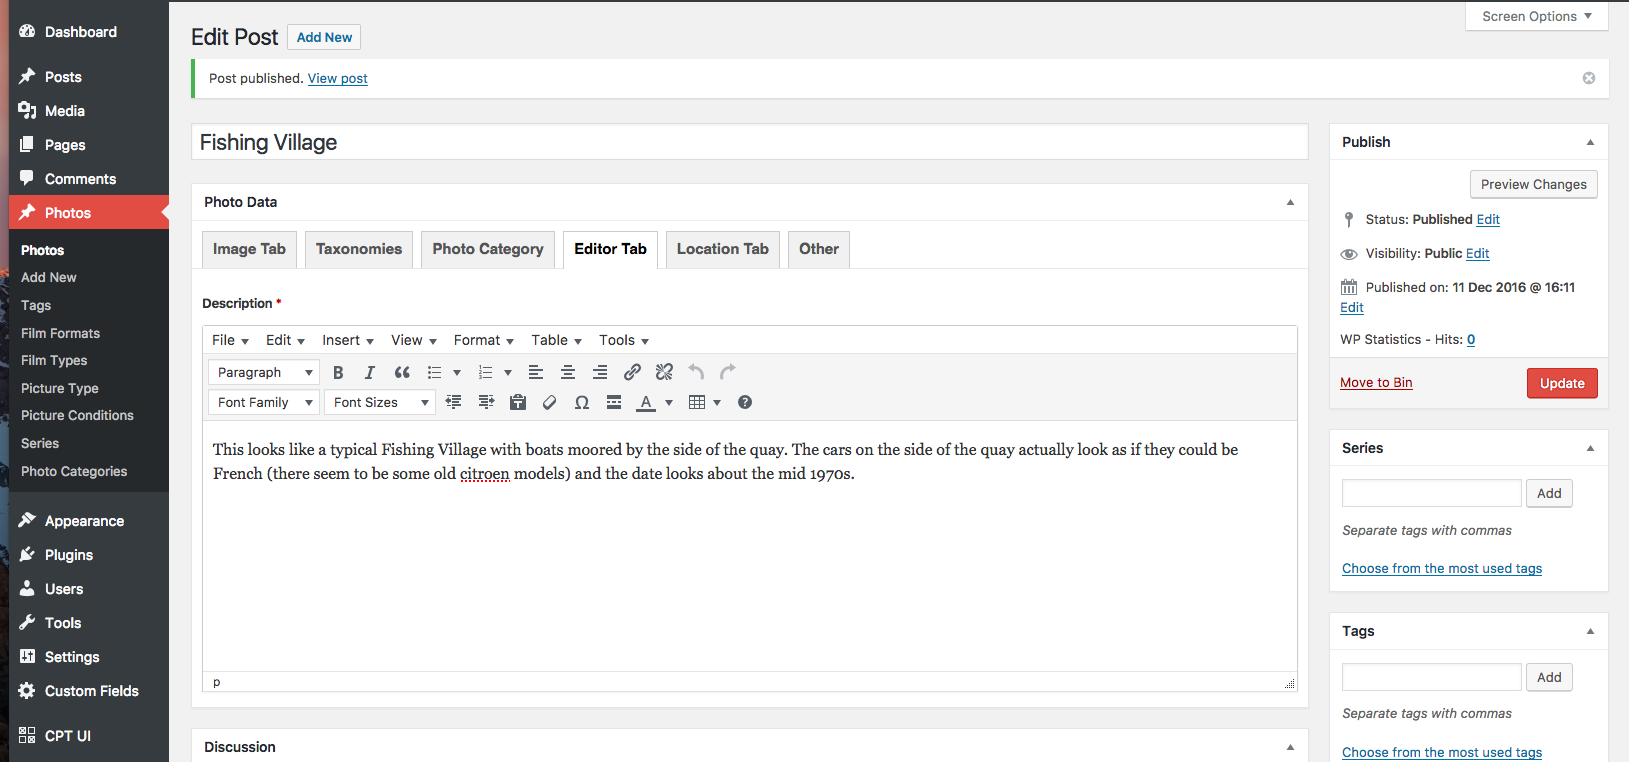Image resolution: width=1629 pixels, height=762 pixels.
Task: Create a bulleted list
Action: click(x=434, y=372)
